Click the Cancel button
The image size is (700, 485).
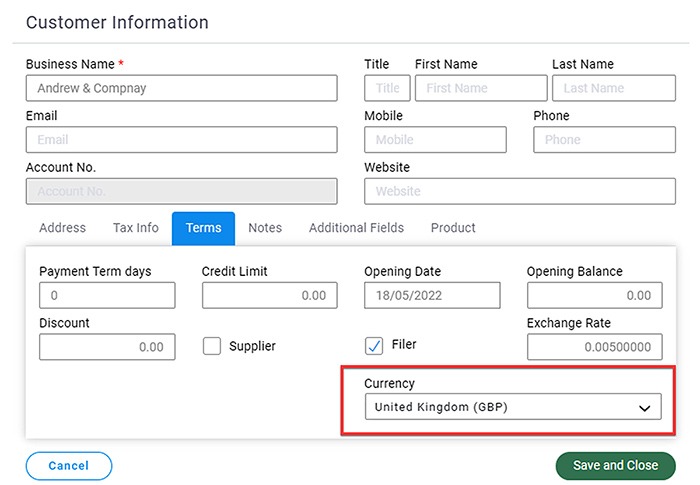coord(69,466)
